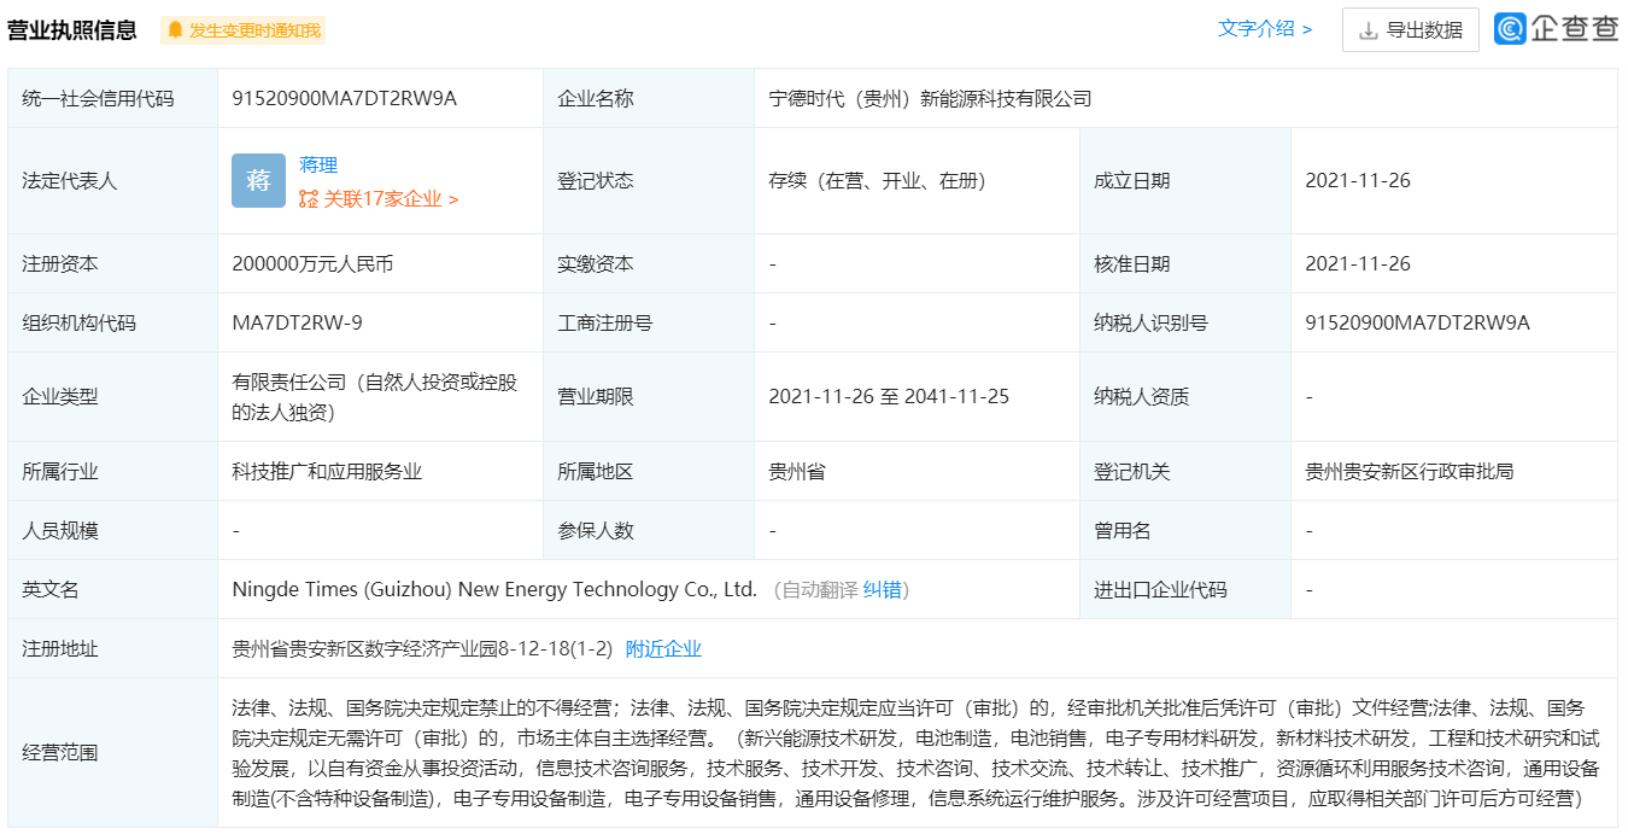Click the 经营范围 label cell
The height and width of the screenshot is (835, 1628).
tap(112, 753)
